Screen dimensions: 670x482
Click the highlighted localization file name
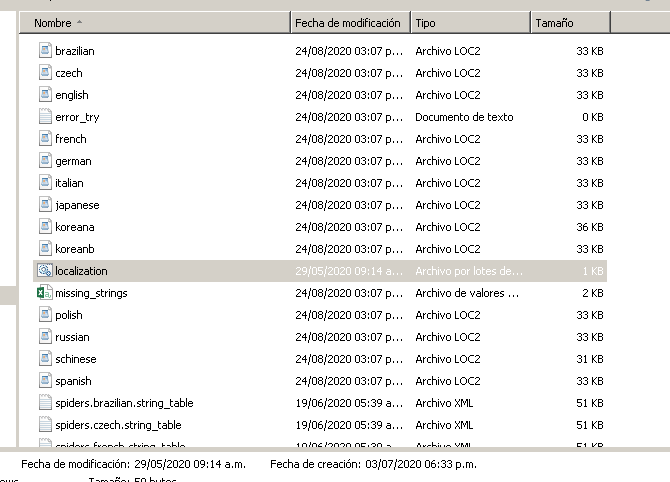[x=81, y=271]
